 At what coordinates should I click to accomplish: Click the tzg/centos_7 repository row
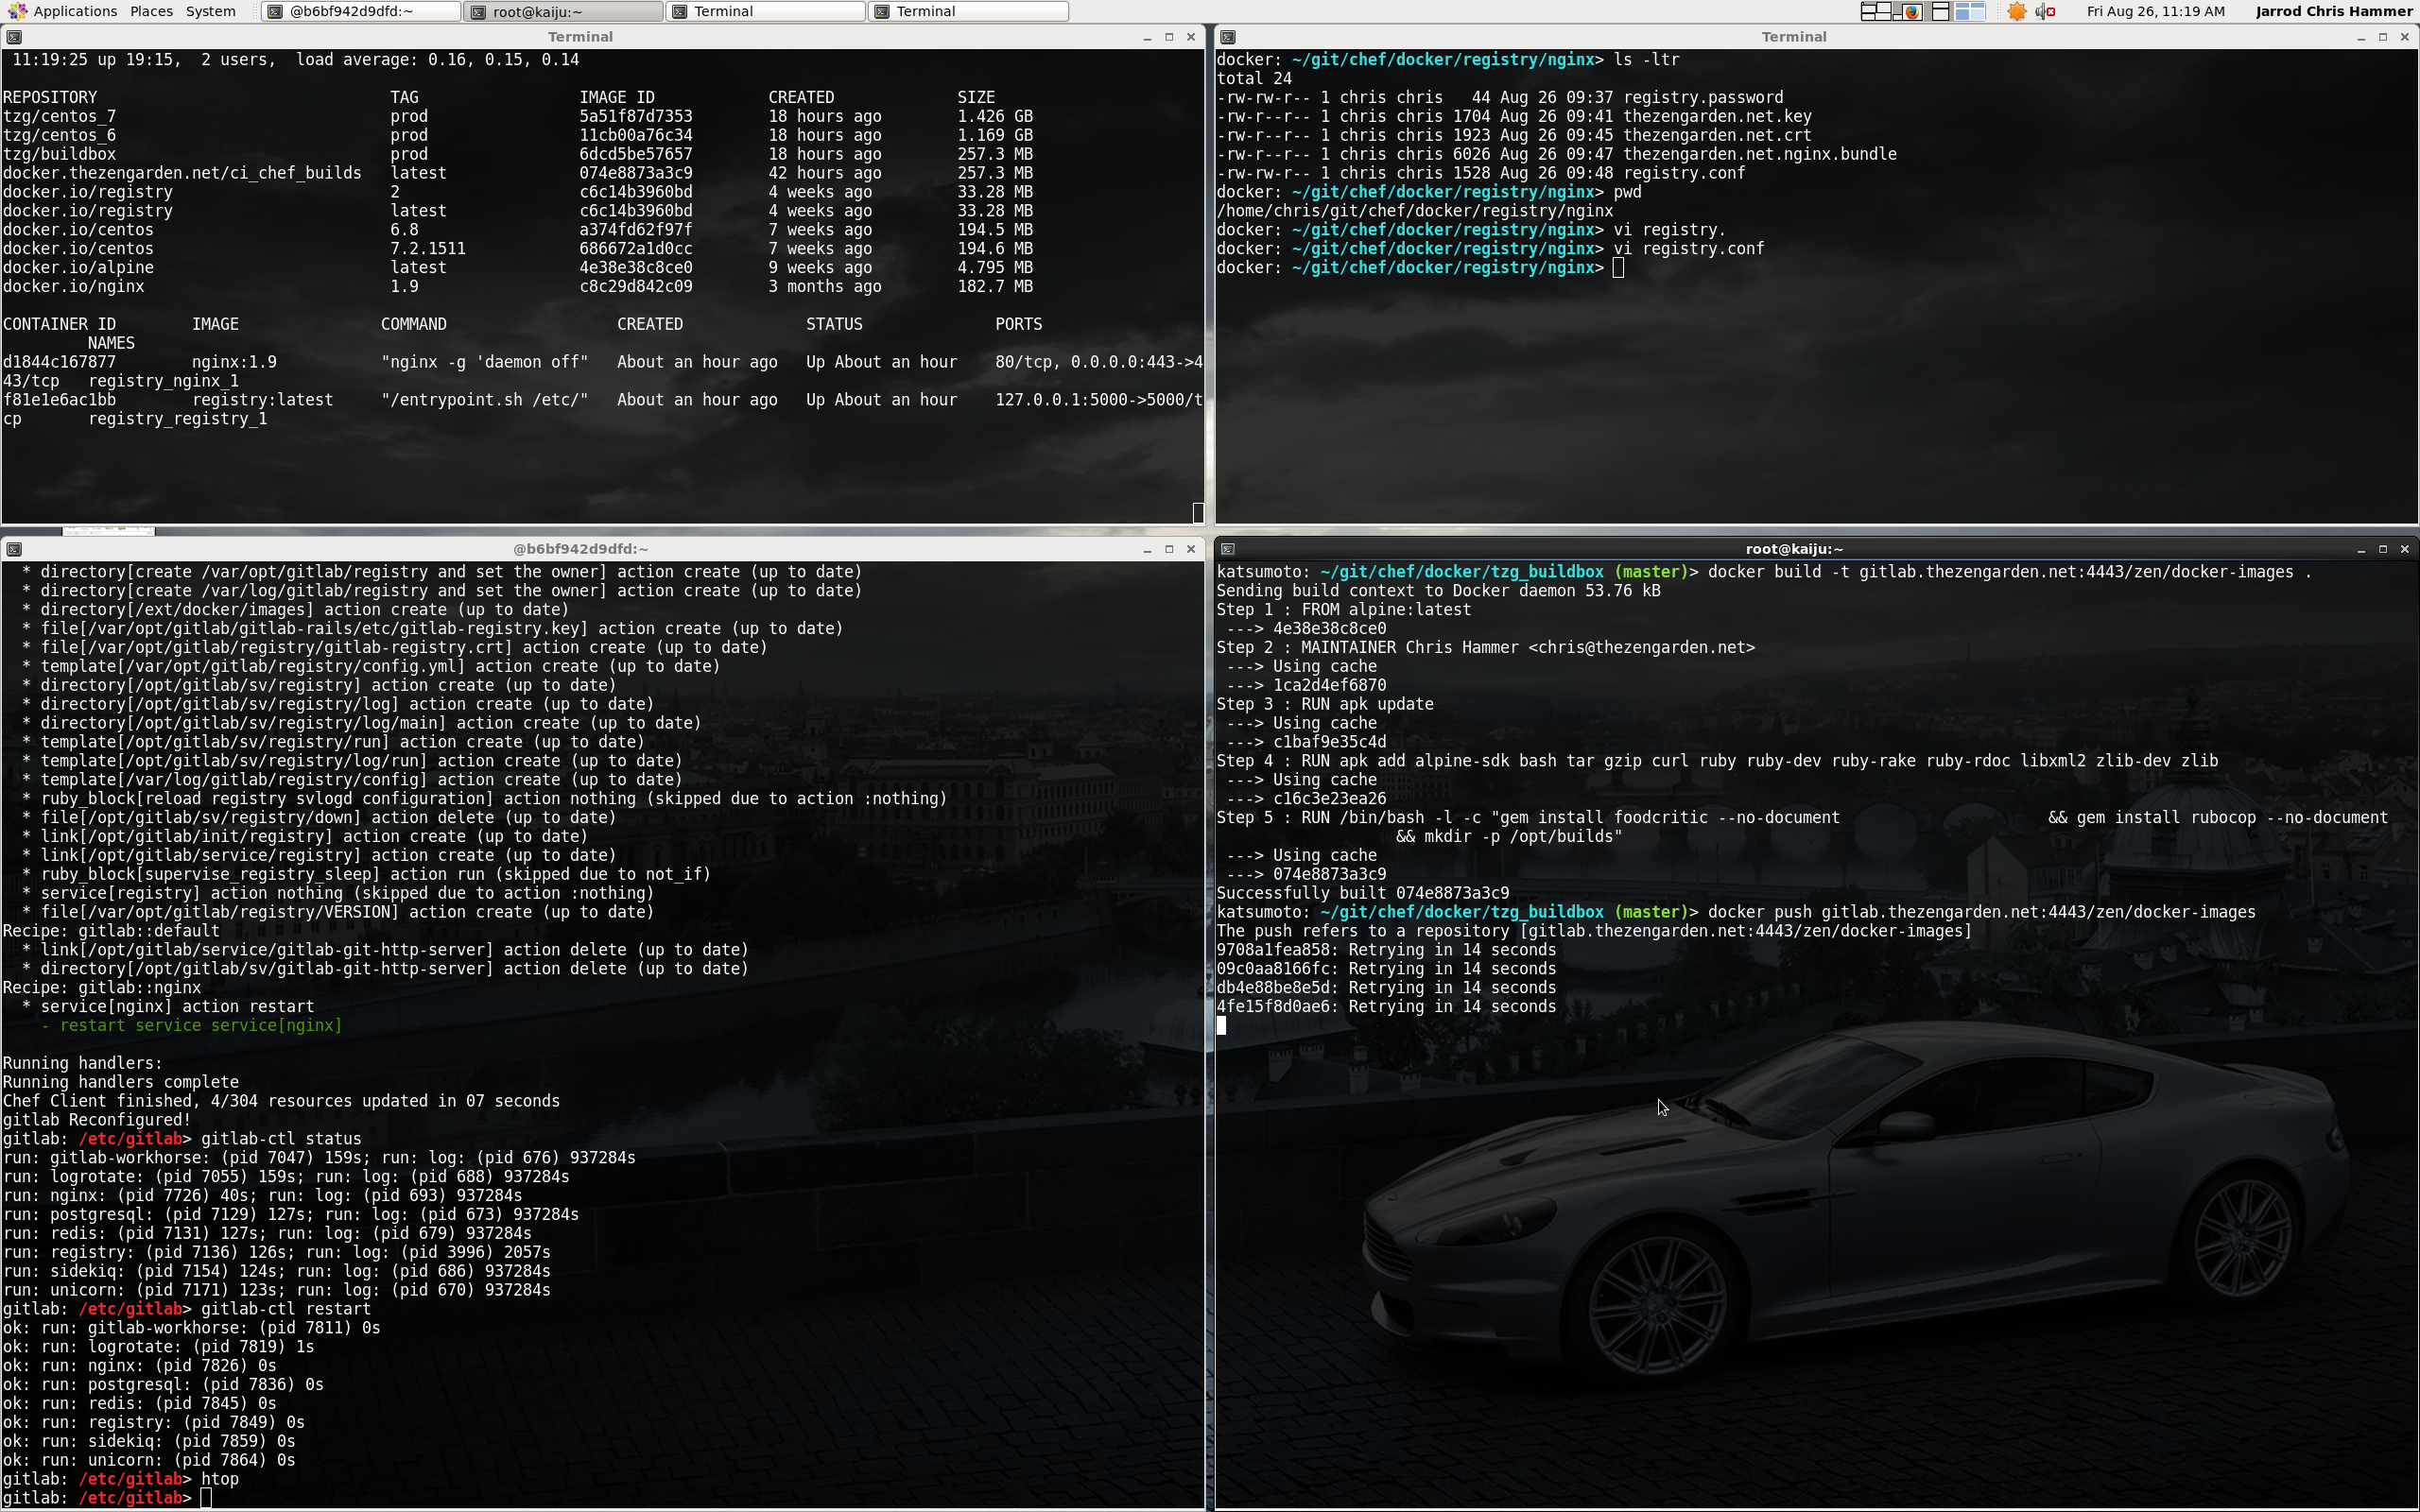pyautogui.click(x=518, y=116)
